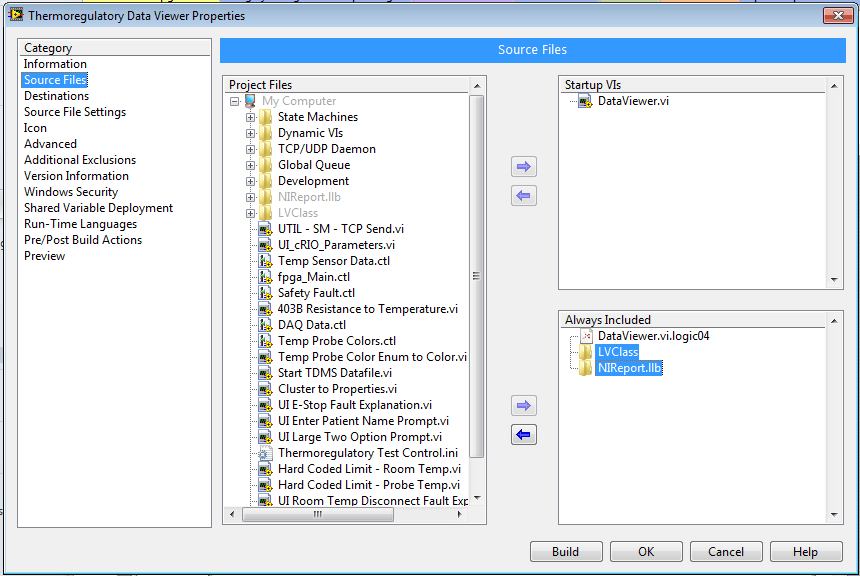Viewport: 860px width, 576px height.
Task: Click the remove-from-Startup-VIs left arrow
Action: pyautogui.click(x=524, y=196)
